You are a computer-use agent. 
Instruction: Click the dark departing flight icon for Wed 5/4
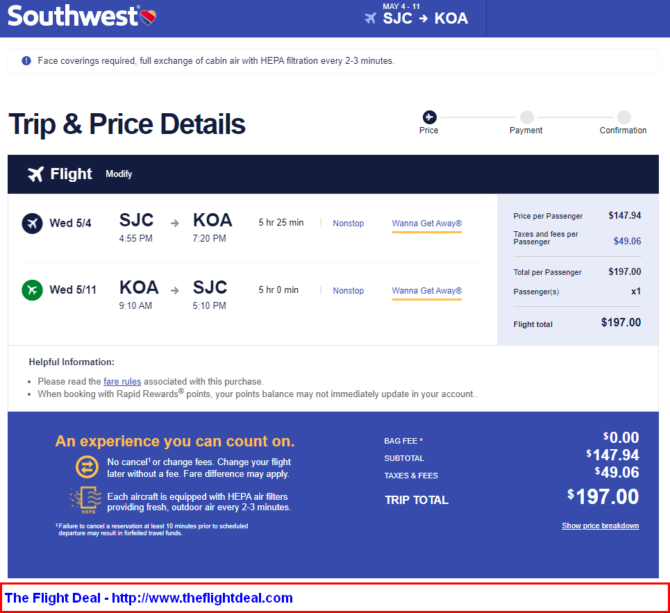[x=32, y=223]
